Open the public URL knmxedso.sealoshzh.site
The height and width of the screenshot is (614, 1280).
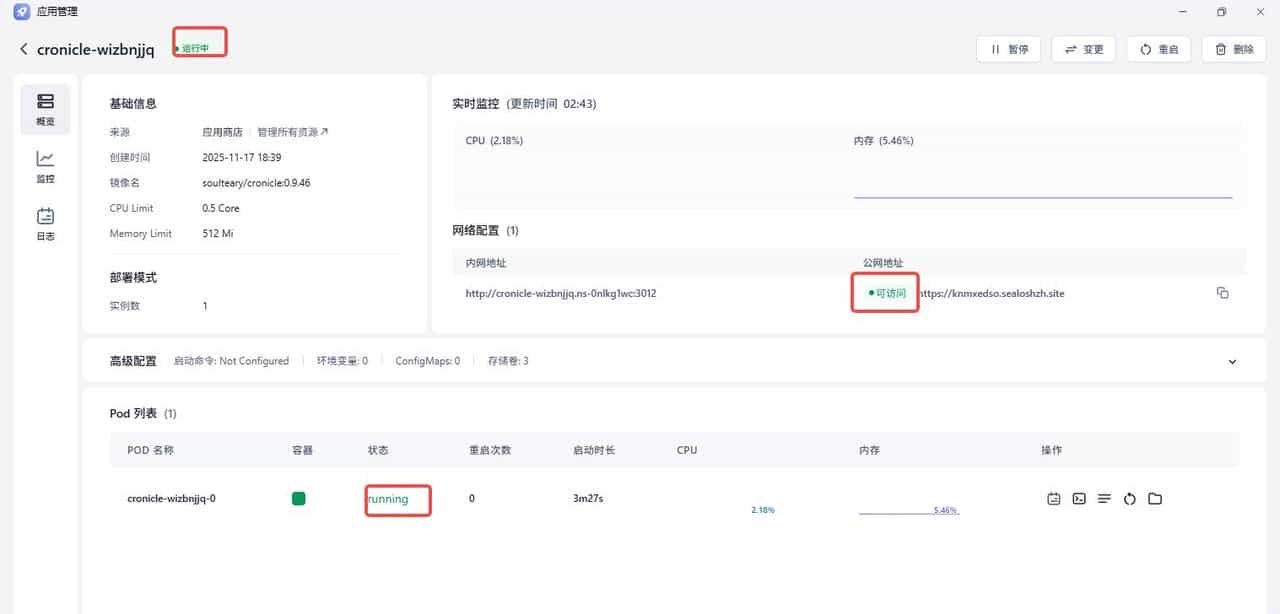[x=990, y=292]
